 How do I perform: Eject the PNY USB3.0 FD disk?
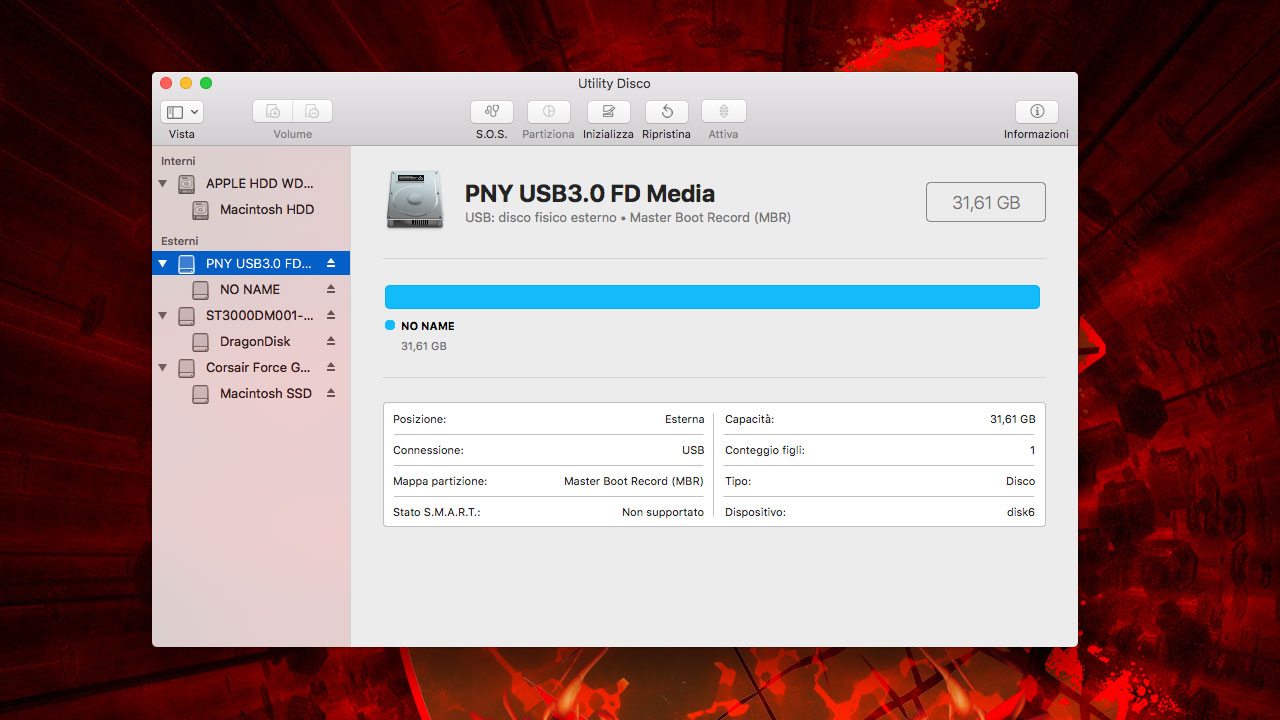tap(331, 264)
